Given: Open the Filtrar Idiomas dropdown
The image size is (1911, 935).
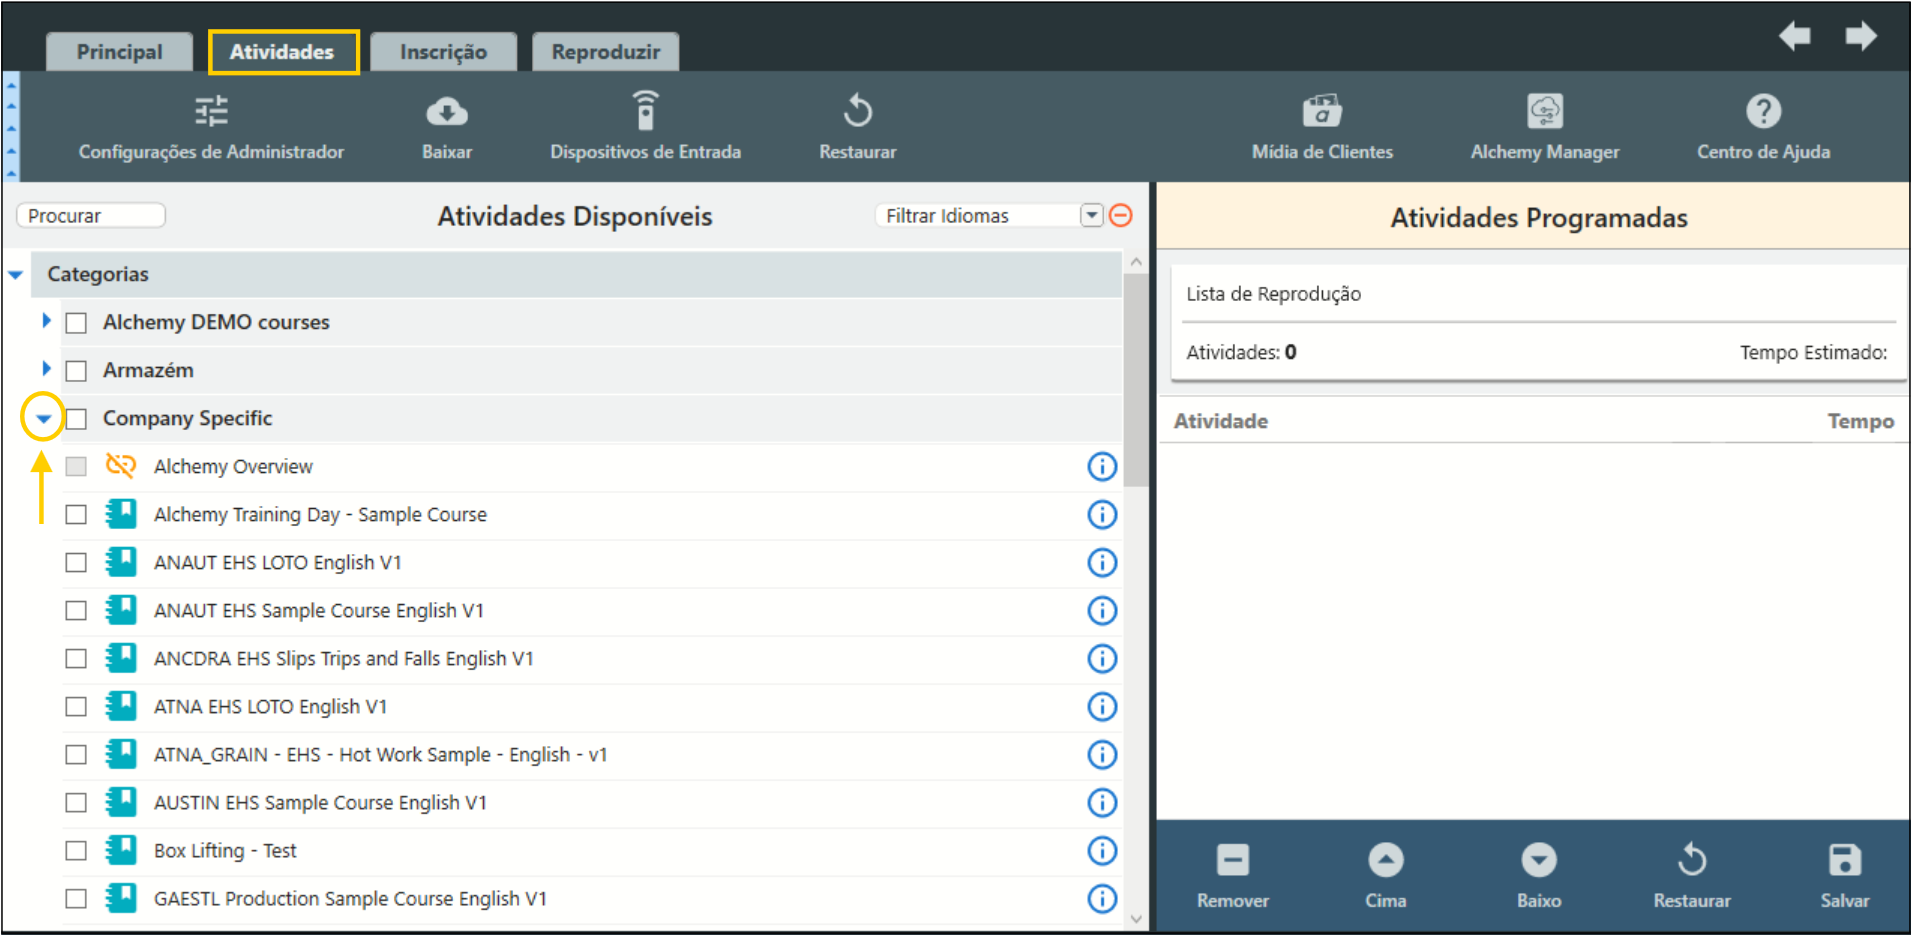Looking at the screenshot, I should click(x=1091, y=216).
